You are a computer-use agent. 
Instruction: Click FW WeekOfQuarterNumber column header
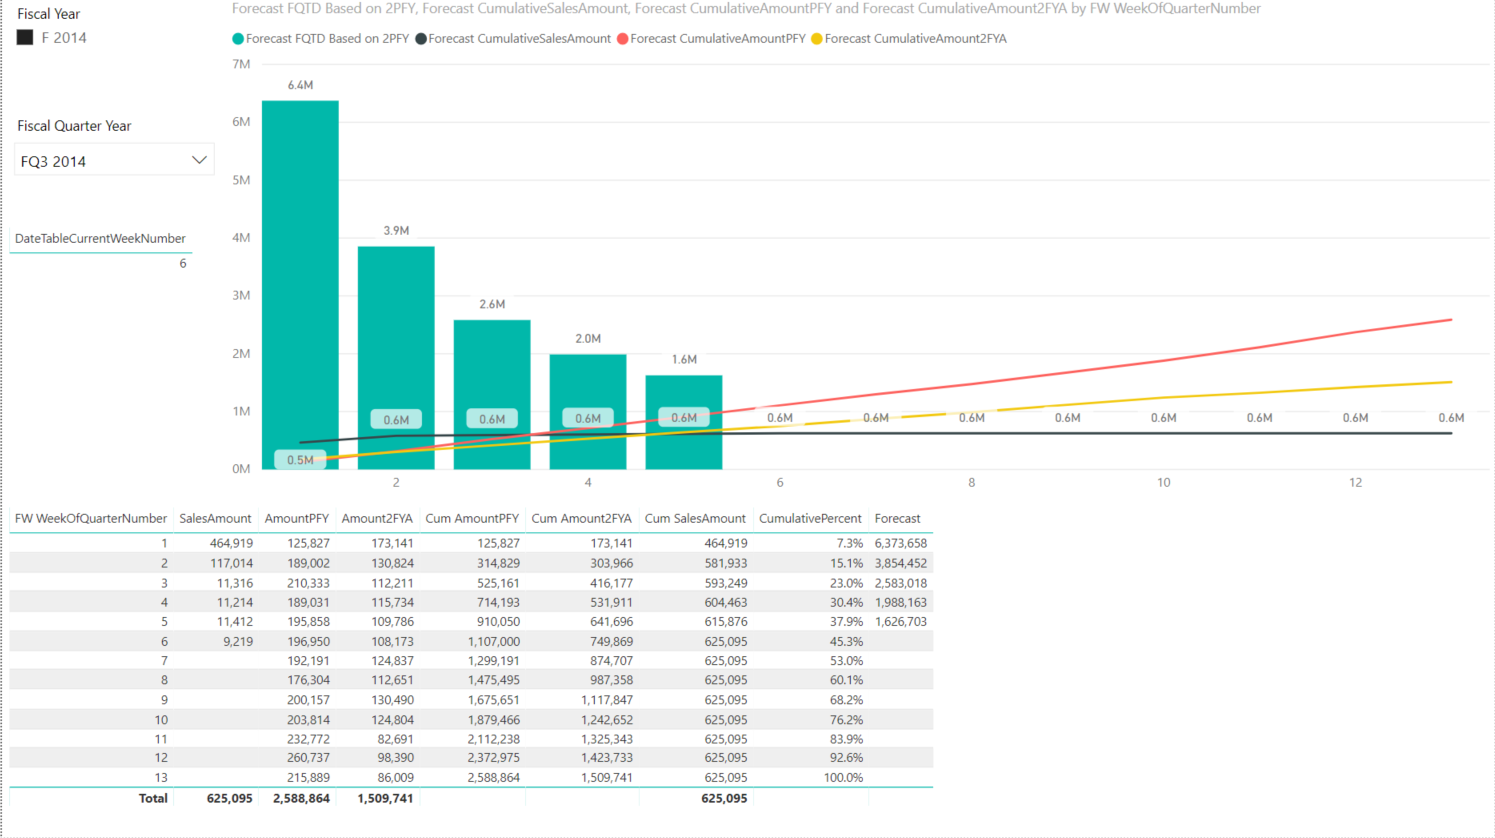(91, 518)
